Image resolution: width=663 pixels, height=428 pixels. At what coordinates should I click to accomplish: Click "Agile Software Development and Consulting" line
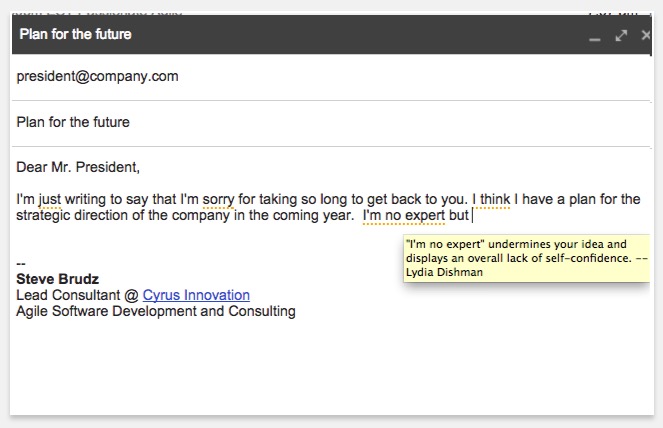pyautogui.click(x=156, y=311)
